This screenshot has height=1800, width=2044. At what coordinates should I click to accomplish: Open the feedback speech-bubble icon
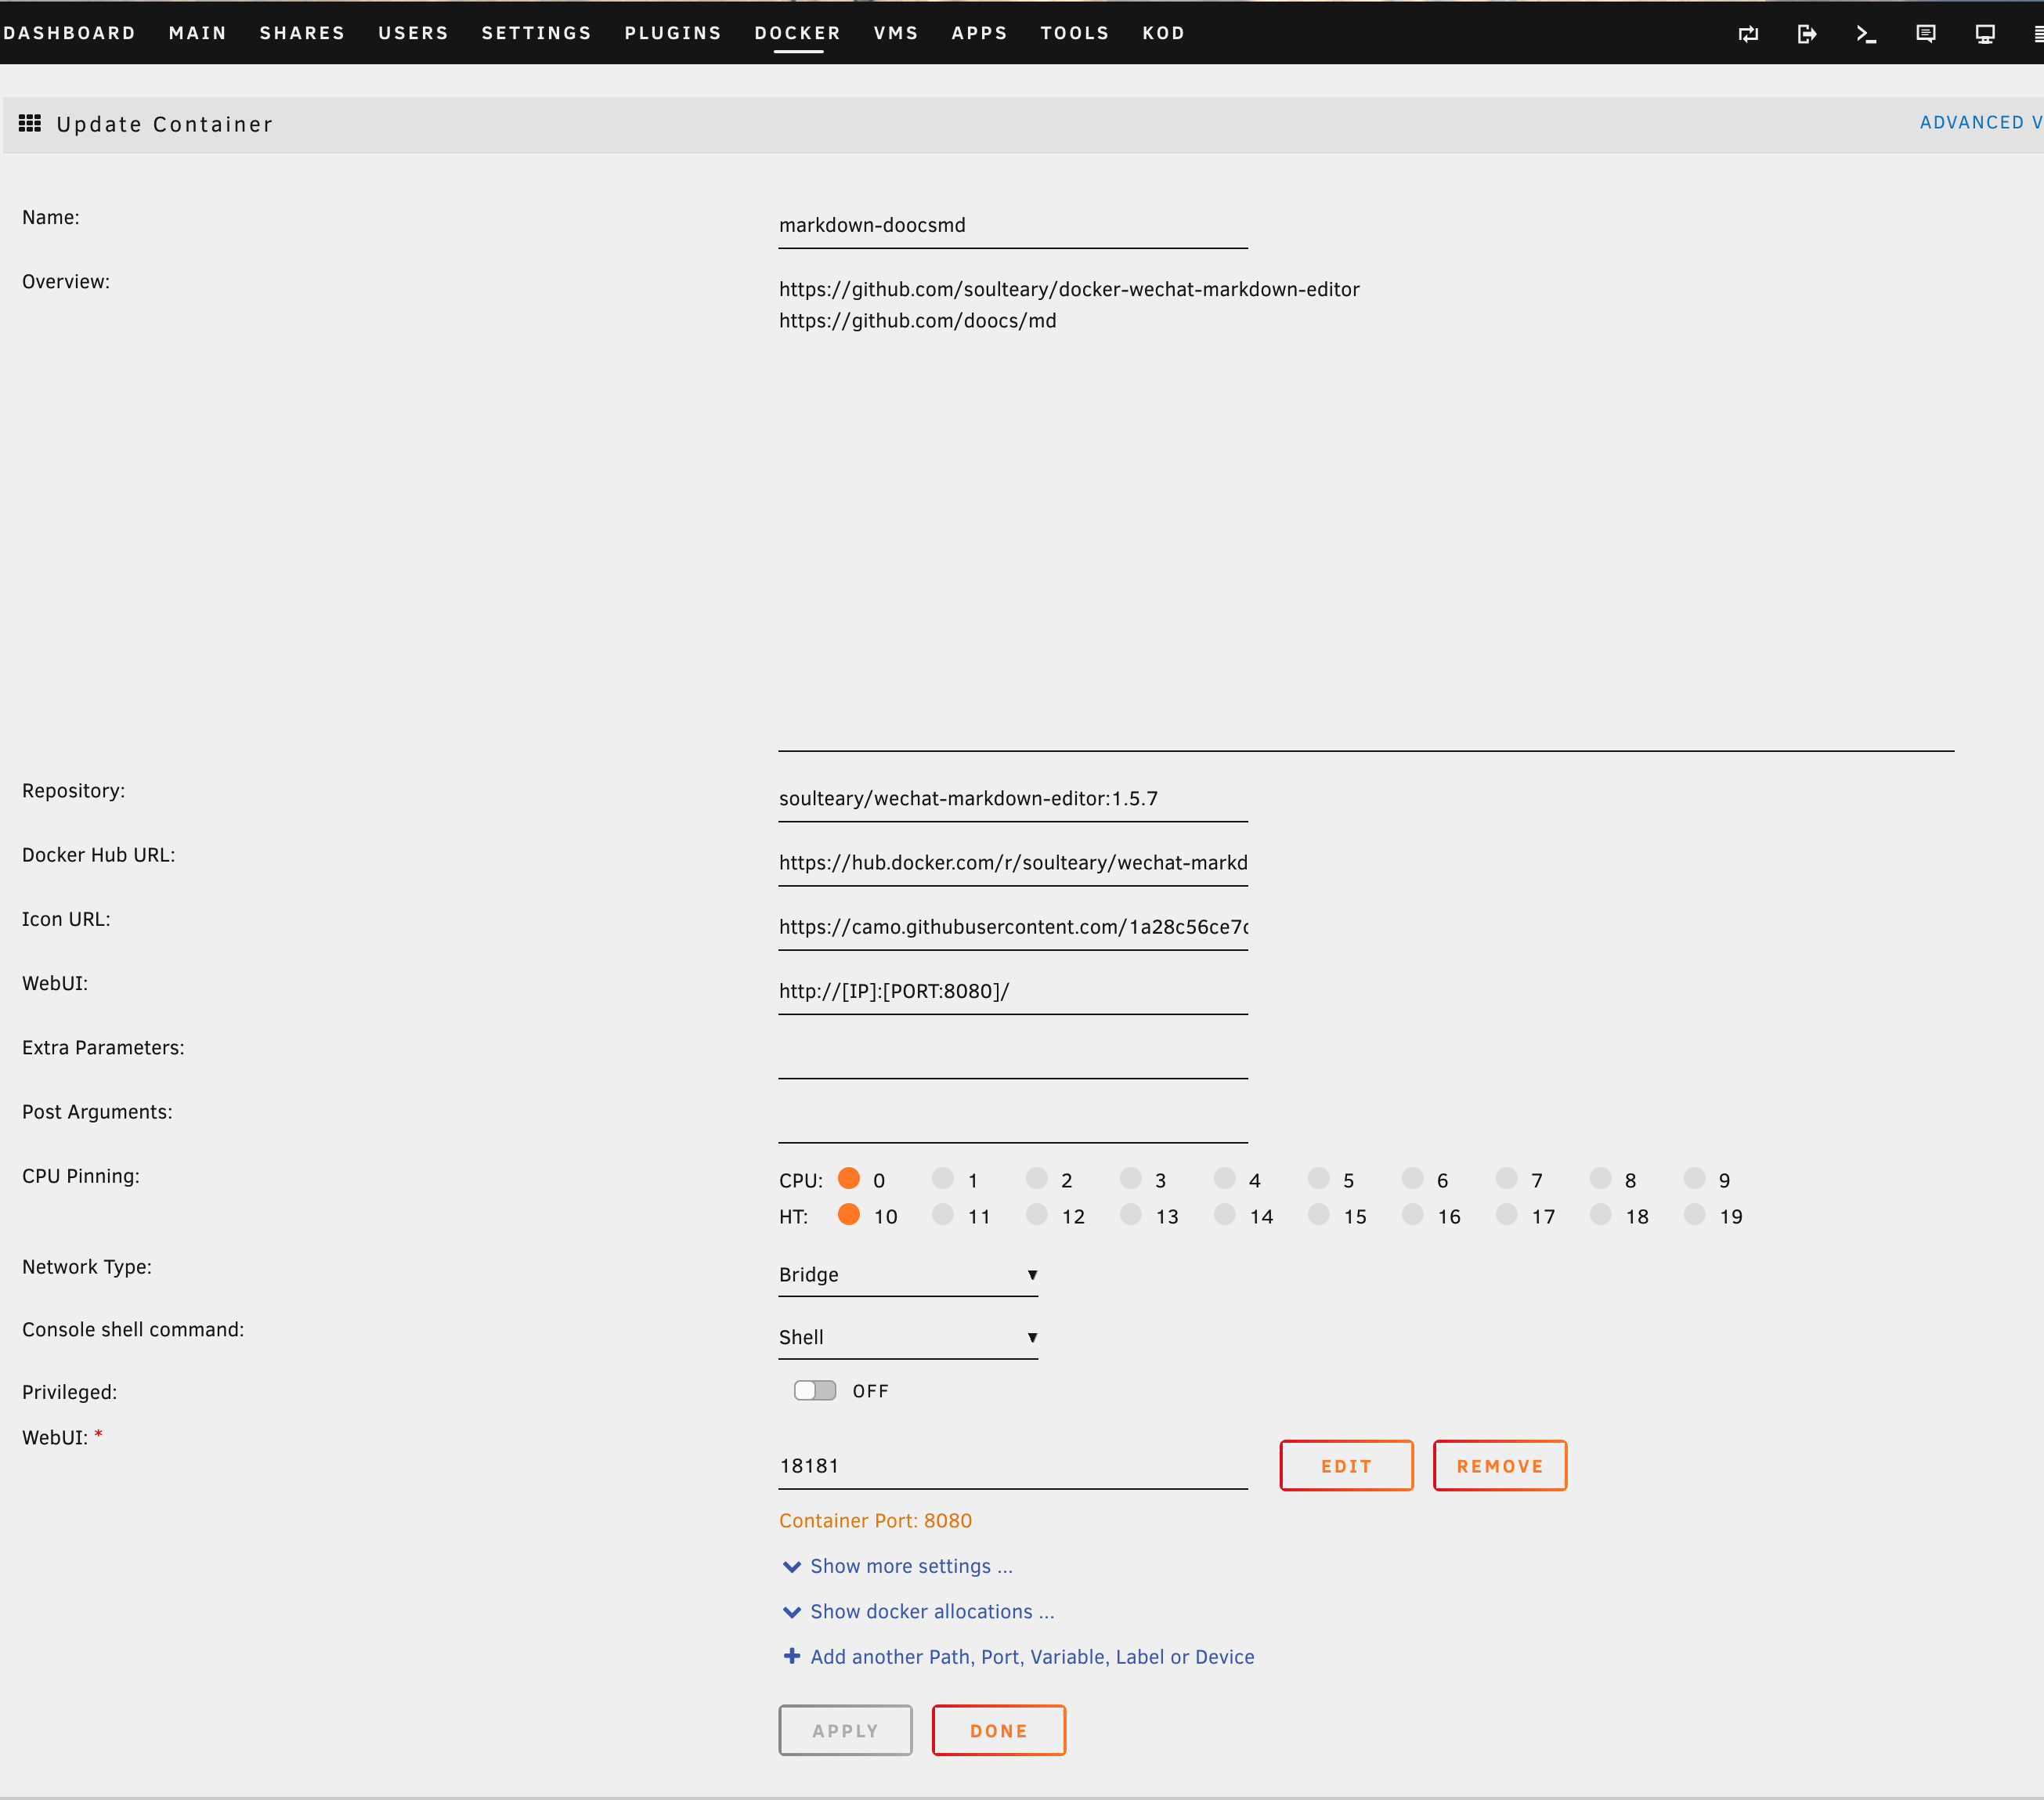click(x=1926, y=34)
